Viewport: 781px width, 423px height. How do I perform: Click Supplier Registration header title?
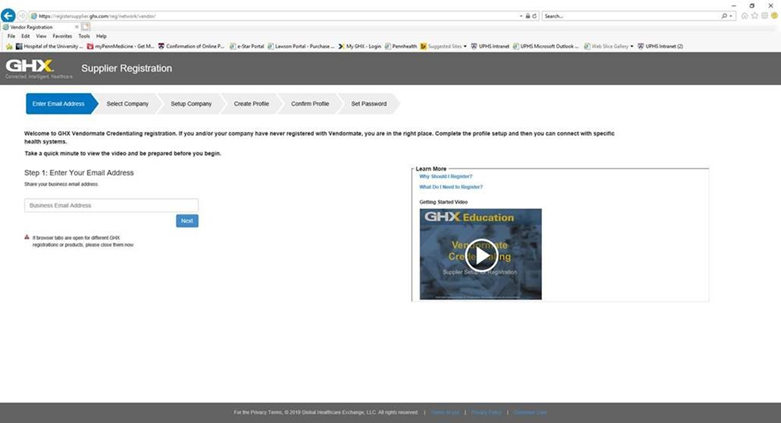coord(127,68)
